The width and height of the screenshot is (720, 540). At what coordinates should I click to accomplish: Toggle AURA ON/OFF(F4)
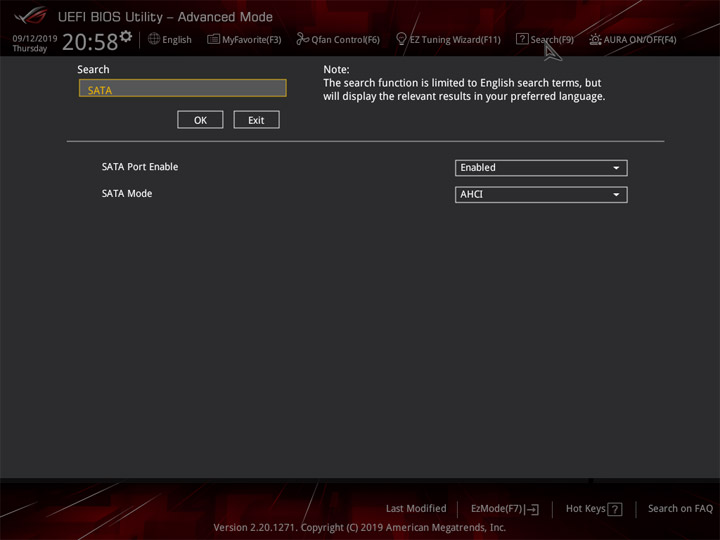[633, 39]
